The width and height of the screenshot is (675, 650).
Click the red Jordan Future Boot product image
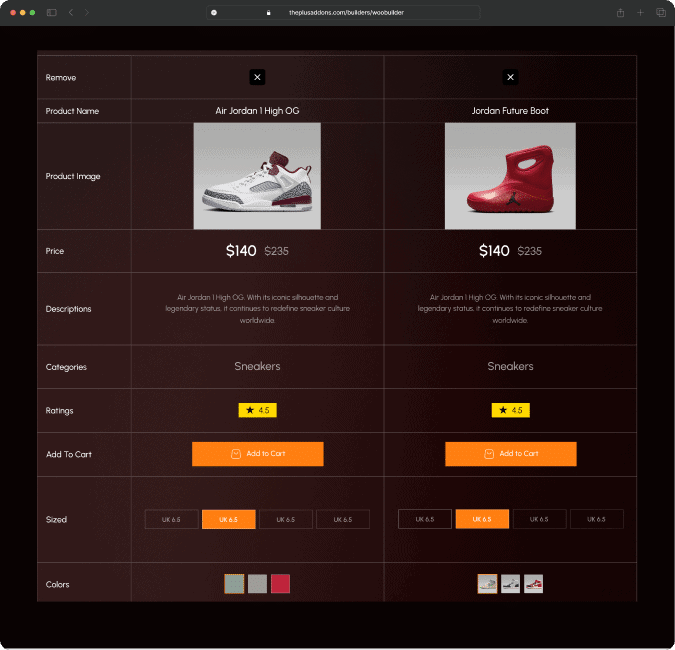tap(510, 176)
